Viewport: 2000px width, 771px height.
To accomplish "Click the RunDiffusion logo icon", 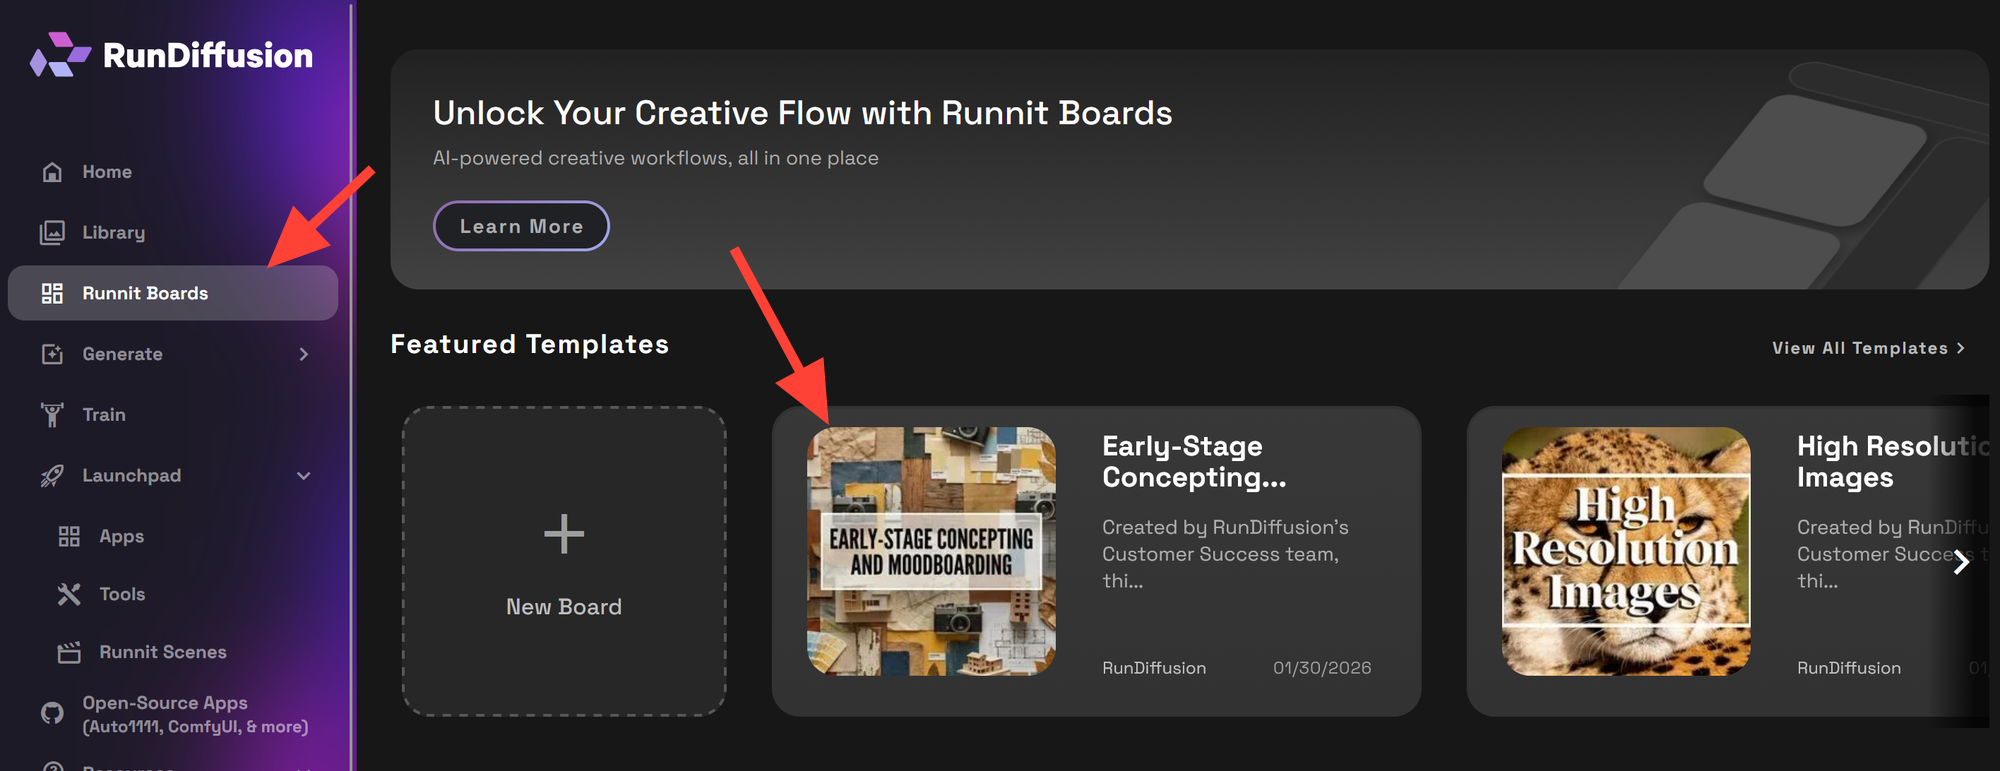I will coord(60,55).
